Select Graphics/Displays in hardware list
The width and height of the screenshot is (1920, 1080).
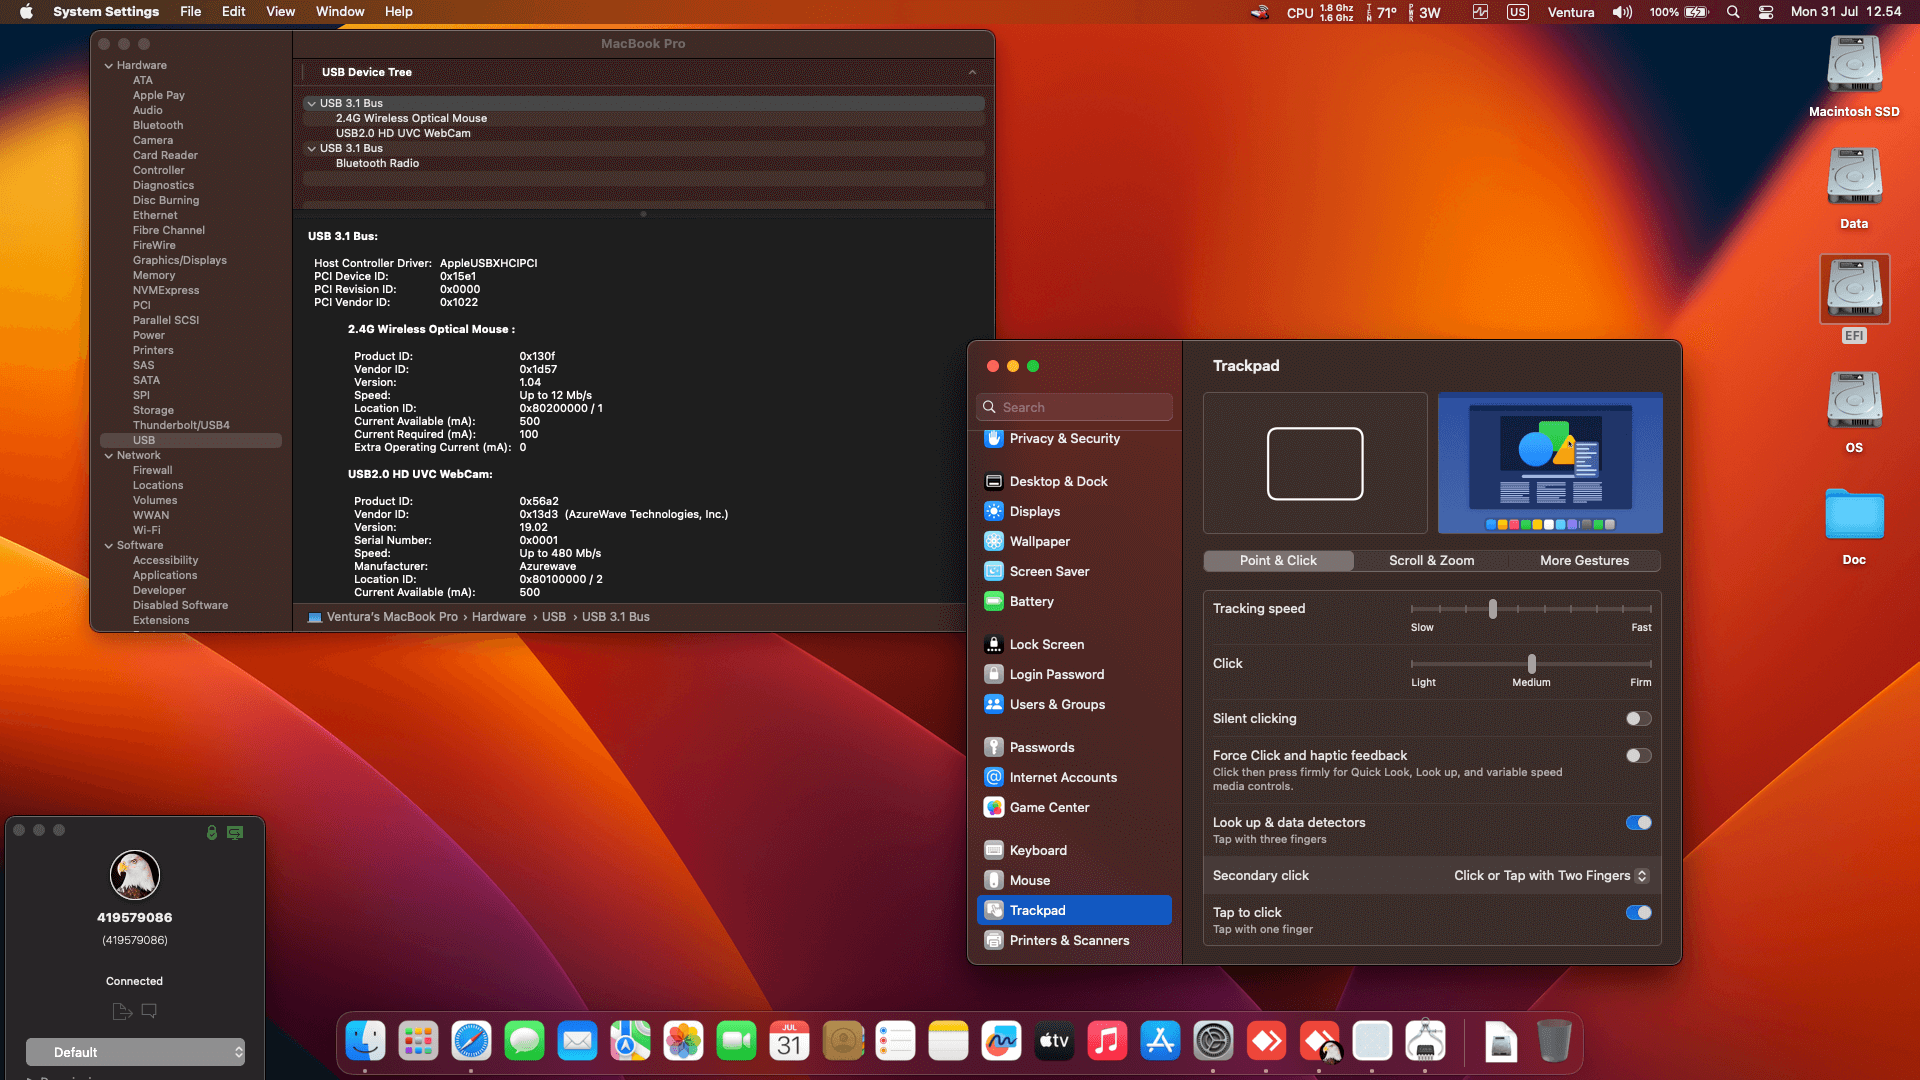(180, 260)
